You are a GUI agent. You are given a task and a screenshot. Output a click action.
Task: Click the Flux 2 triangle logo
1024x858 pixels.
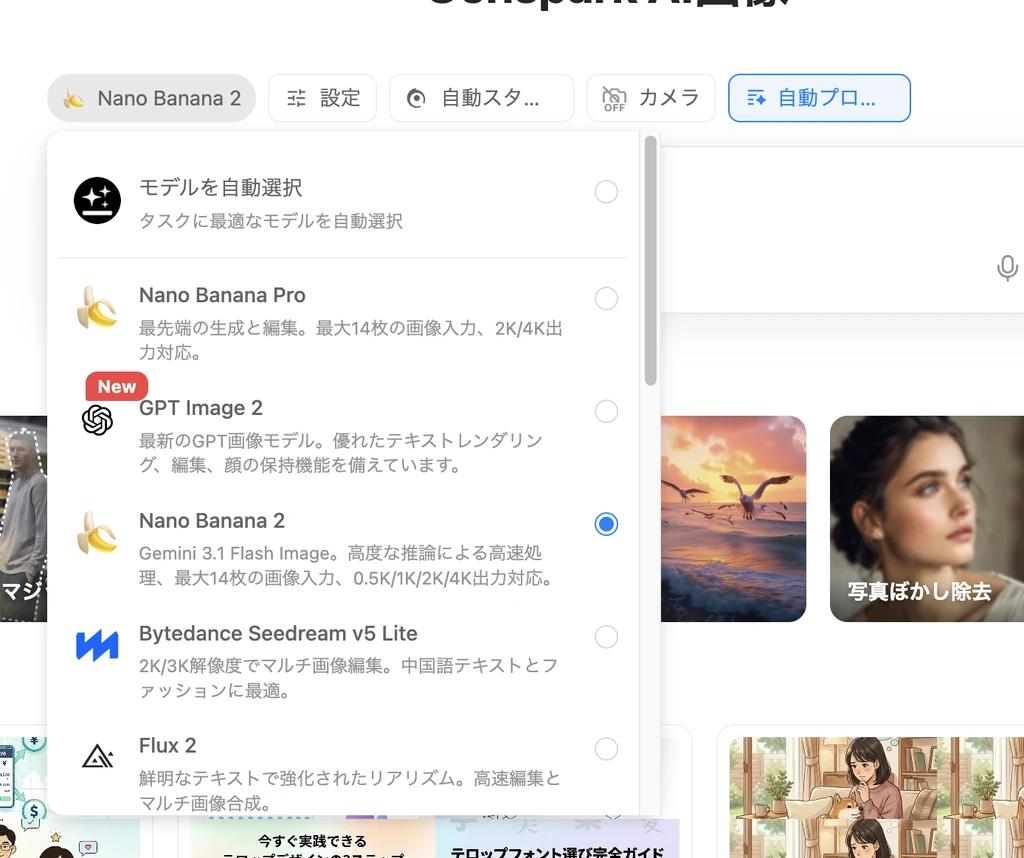[x=97, y=757]
